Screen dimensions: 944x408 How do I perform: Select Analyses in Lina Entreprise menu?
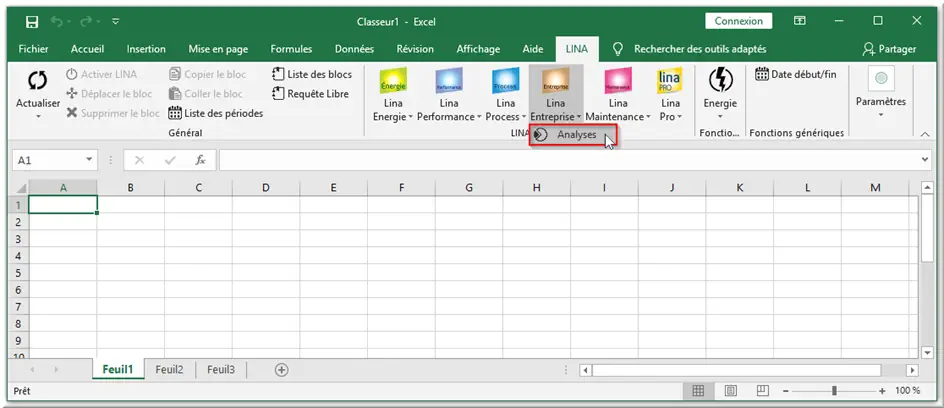click(x=573, y=135)
